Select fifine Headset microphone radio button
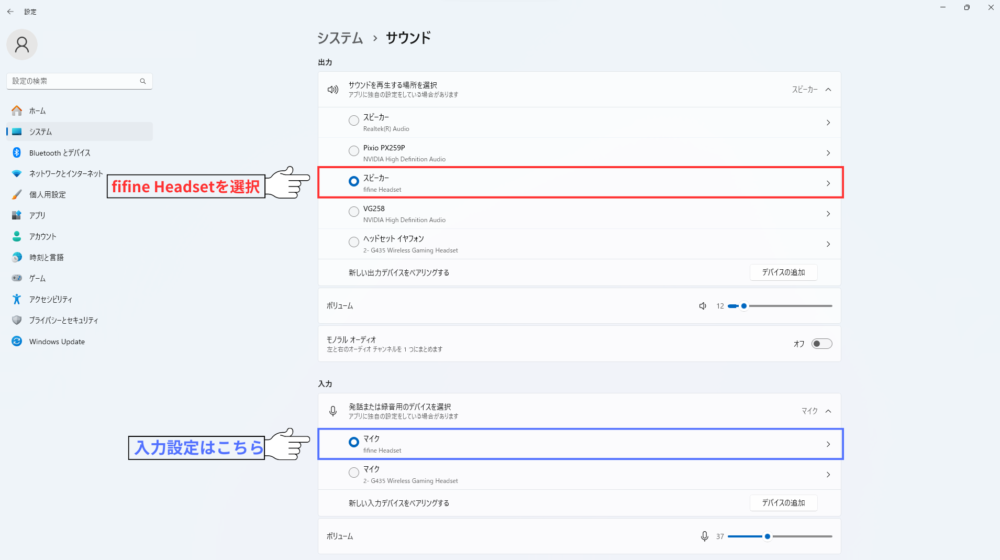The width and height of the screenshot is (1000, 560). coord(353,442)
